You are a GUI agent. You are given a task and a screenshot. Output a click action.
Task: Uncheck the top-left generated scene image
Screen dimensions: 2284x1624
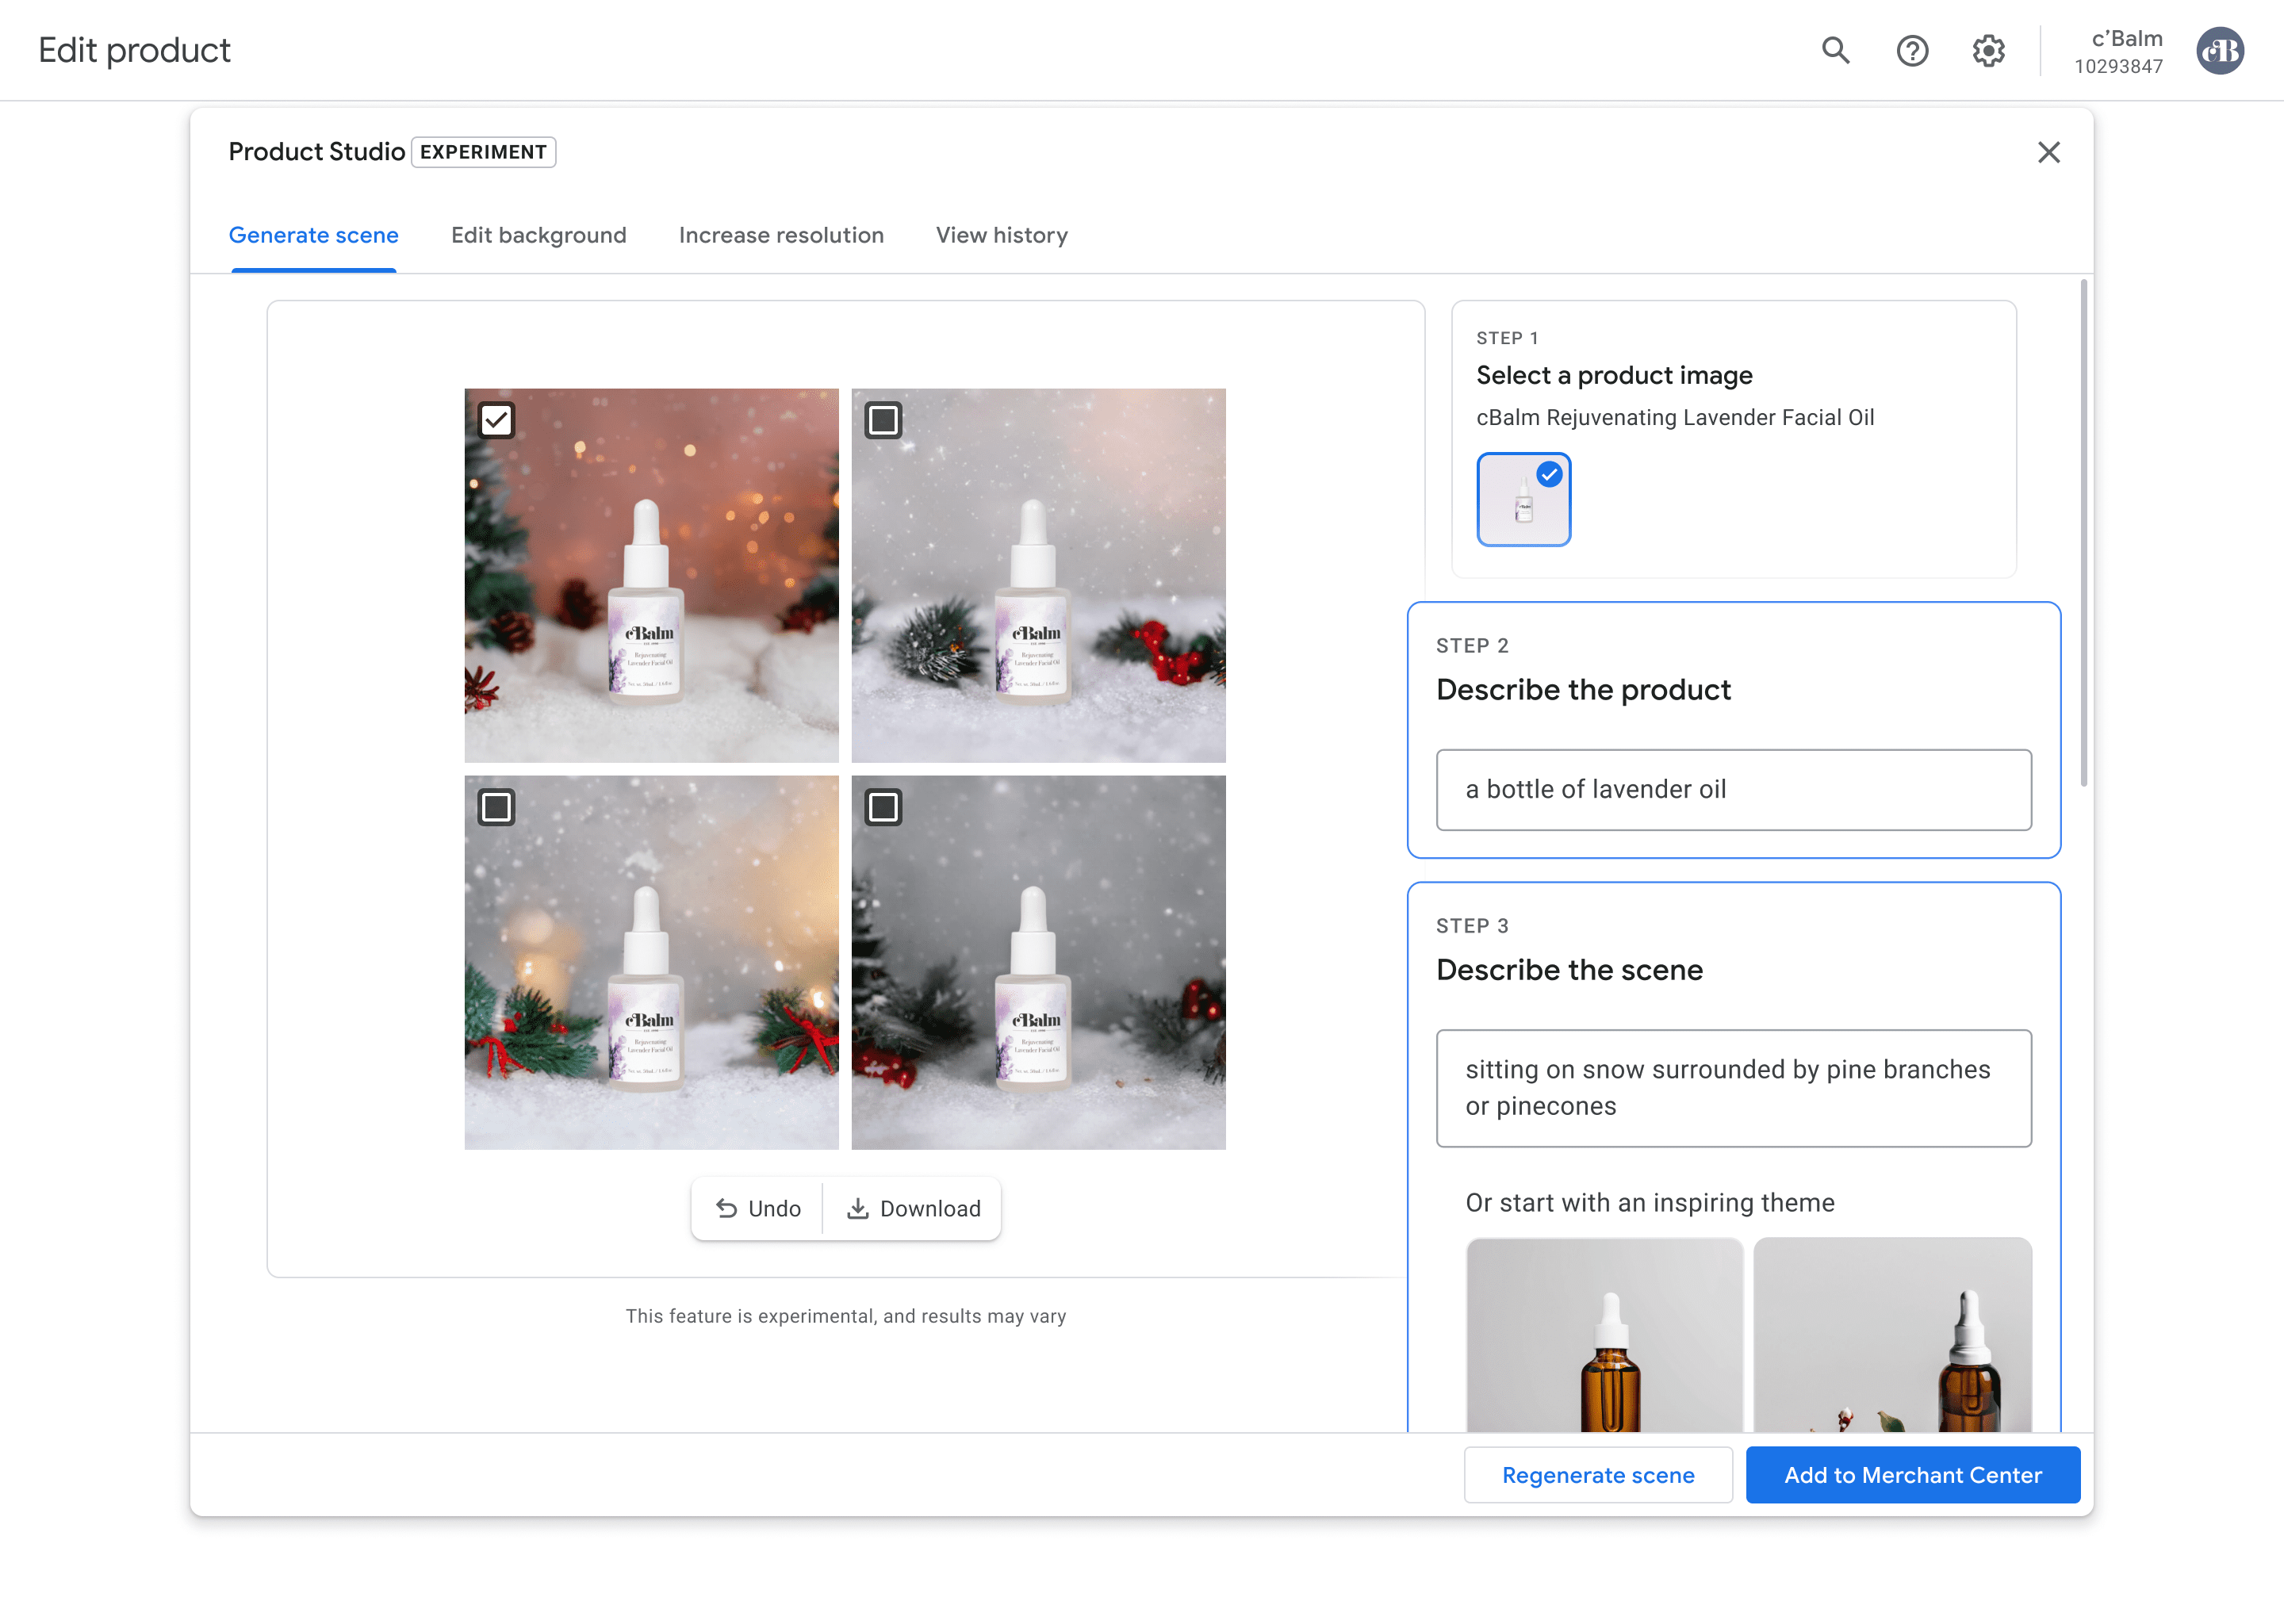click(x=497, y=420)
